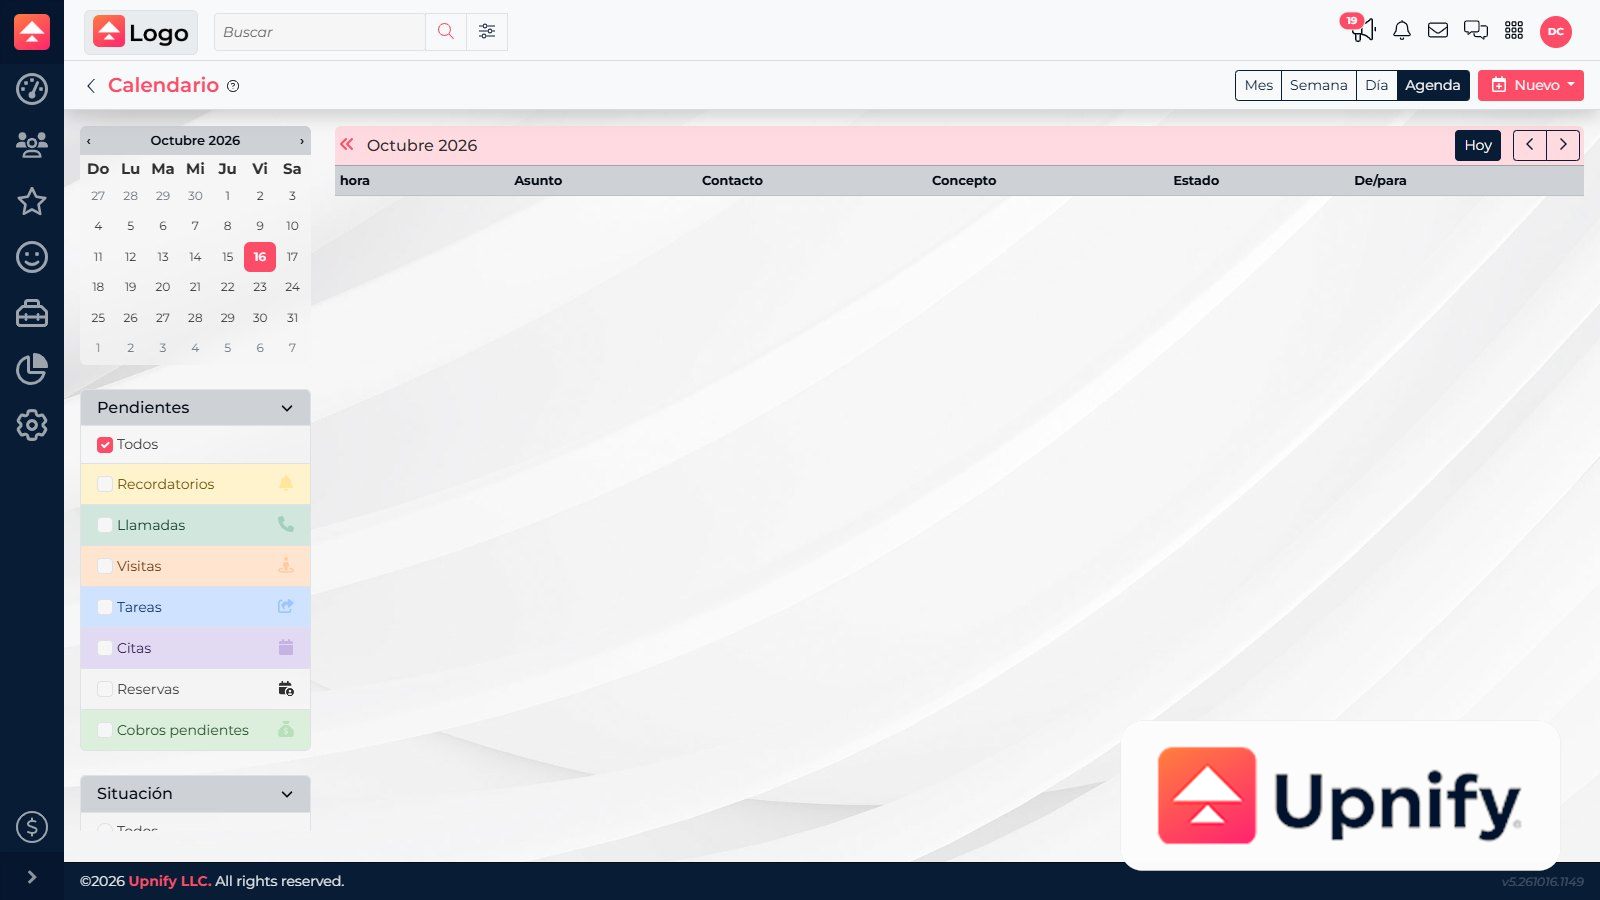Collapse the Pendientes panel
The height and width of the screenshot is (900, 1600).
click(x=287, y=408)
